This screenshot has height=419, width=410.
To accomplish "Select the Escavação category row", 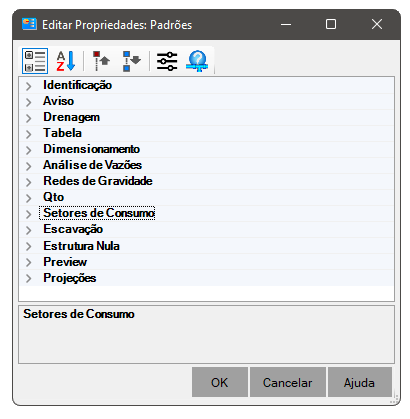I will [207, 229].
